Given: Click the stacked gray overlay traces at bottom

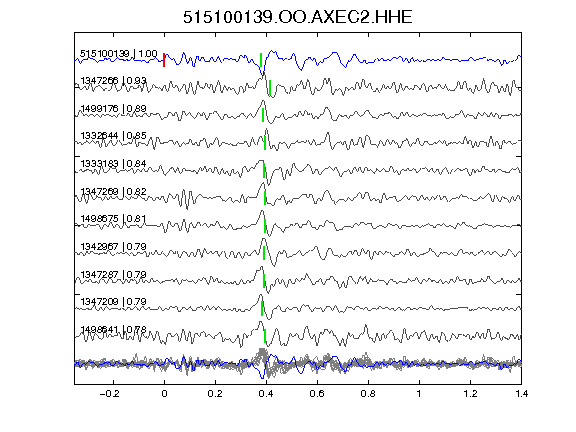Looking at the screenshot, I should (298, 363).
